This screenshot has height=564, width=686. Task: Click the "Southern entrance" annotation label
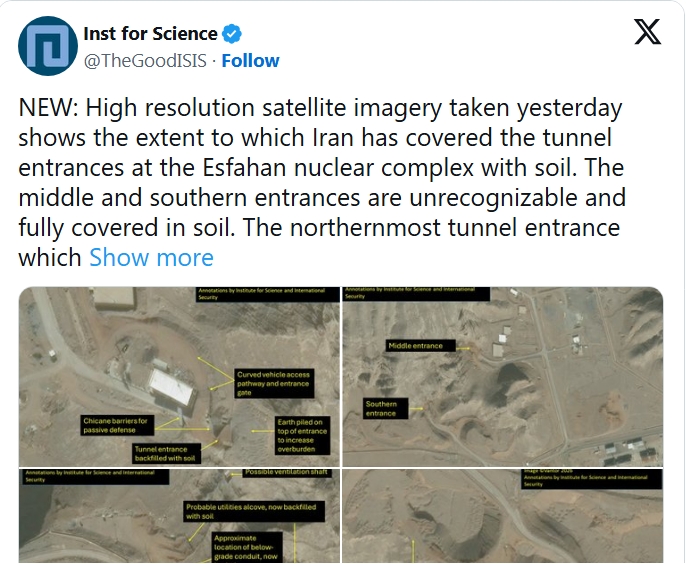pos(381,409)
